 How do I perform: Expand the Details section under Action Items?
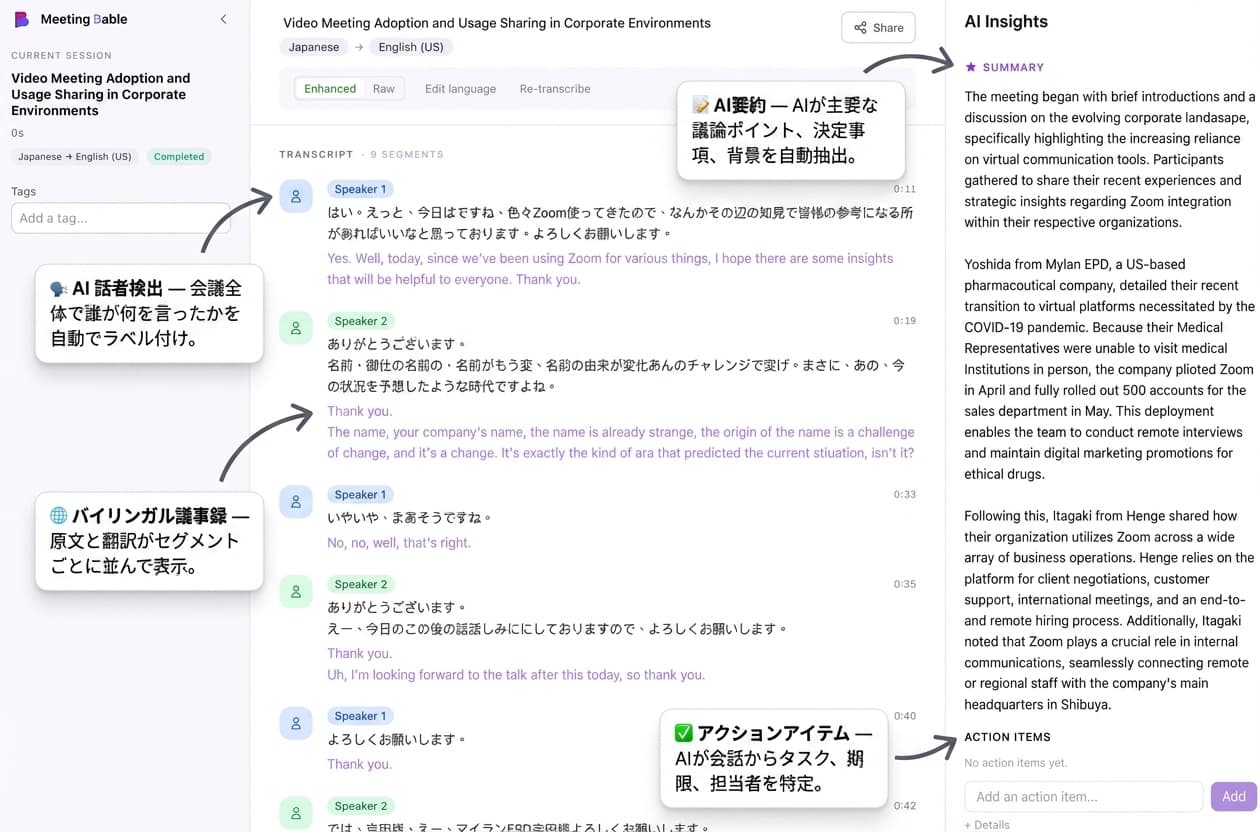986,824
